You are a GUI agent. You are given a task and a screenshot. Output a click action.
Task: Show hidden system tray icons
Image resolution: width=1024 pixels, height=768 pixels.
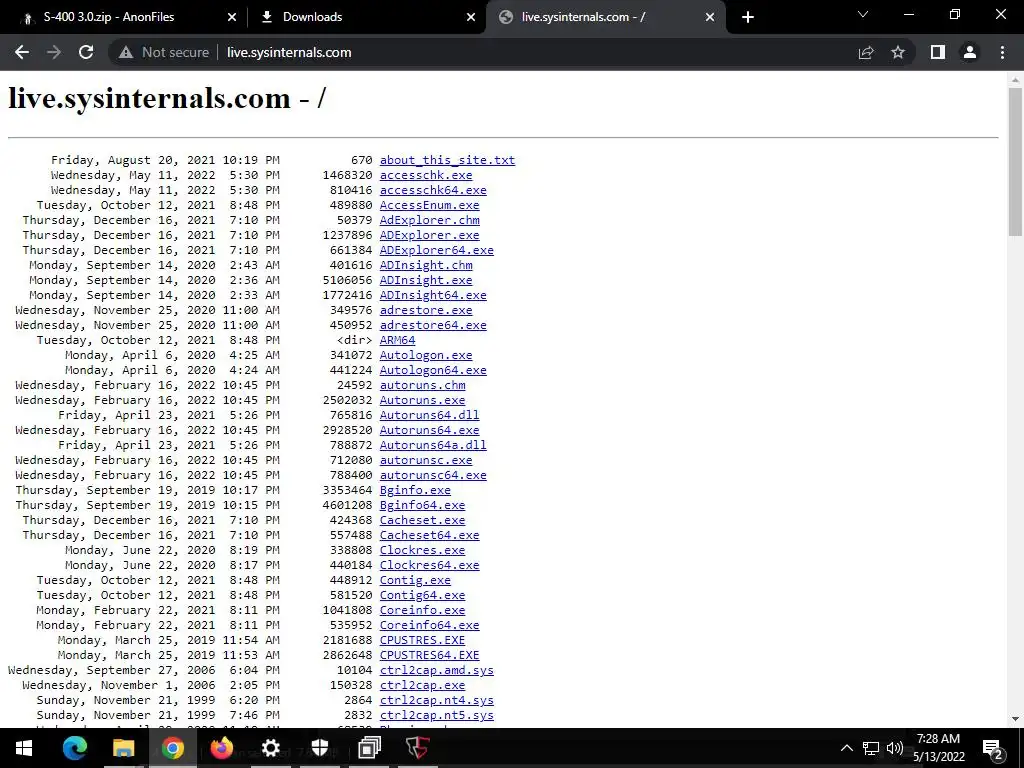pyautogui.click(x=846, y=748)
